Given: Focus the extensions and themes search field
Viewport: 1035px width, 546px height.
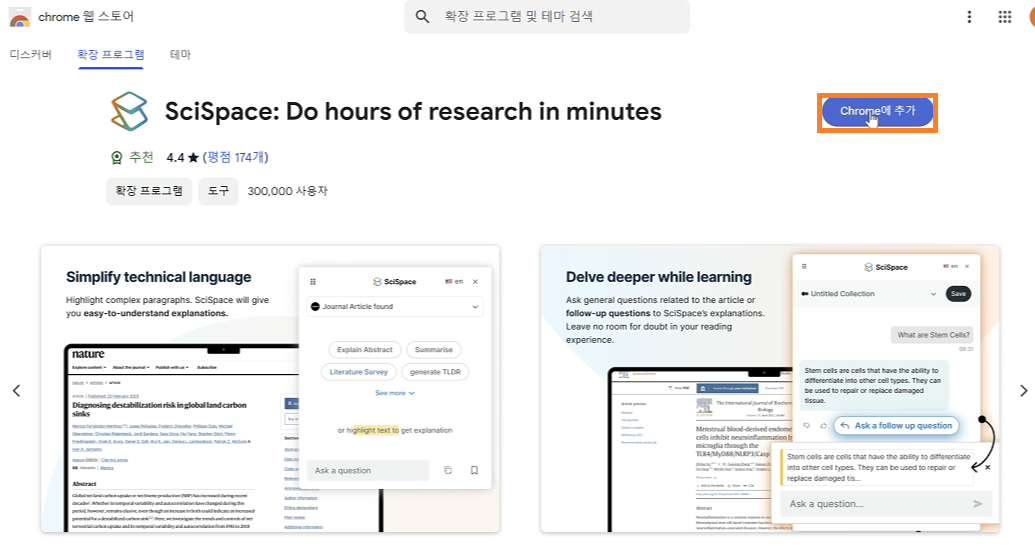Looking at the screenshot, I should point(547,17).
